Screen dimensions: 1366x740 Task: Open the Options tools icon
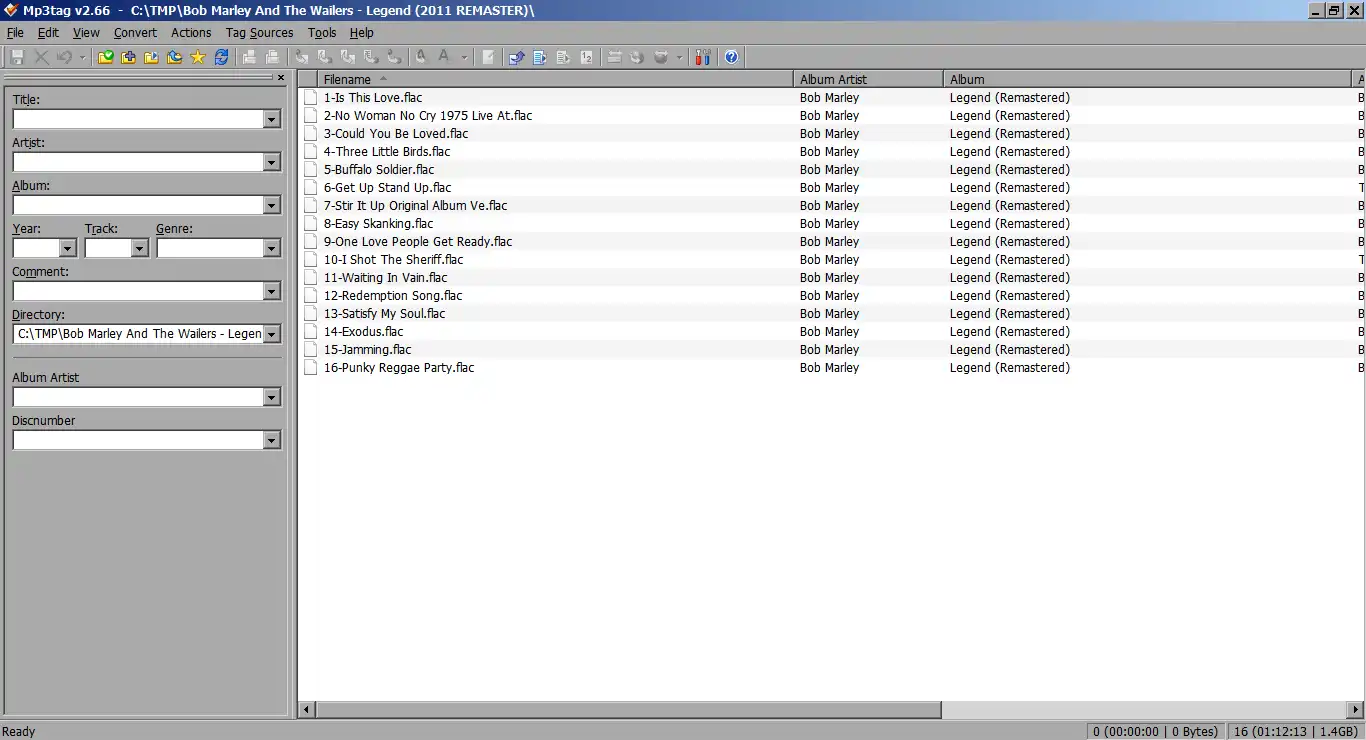click(702, 57)
